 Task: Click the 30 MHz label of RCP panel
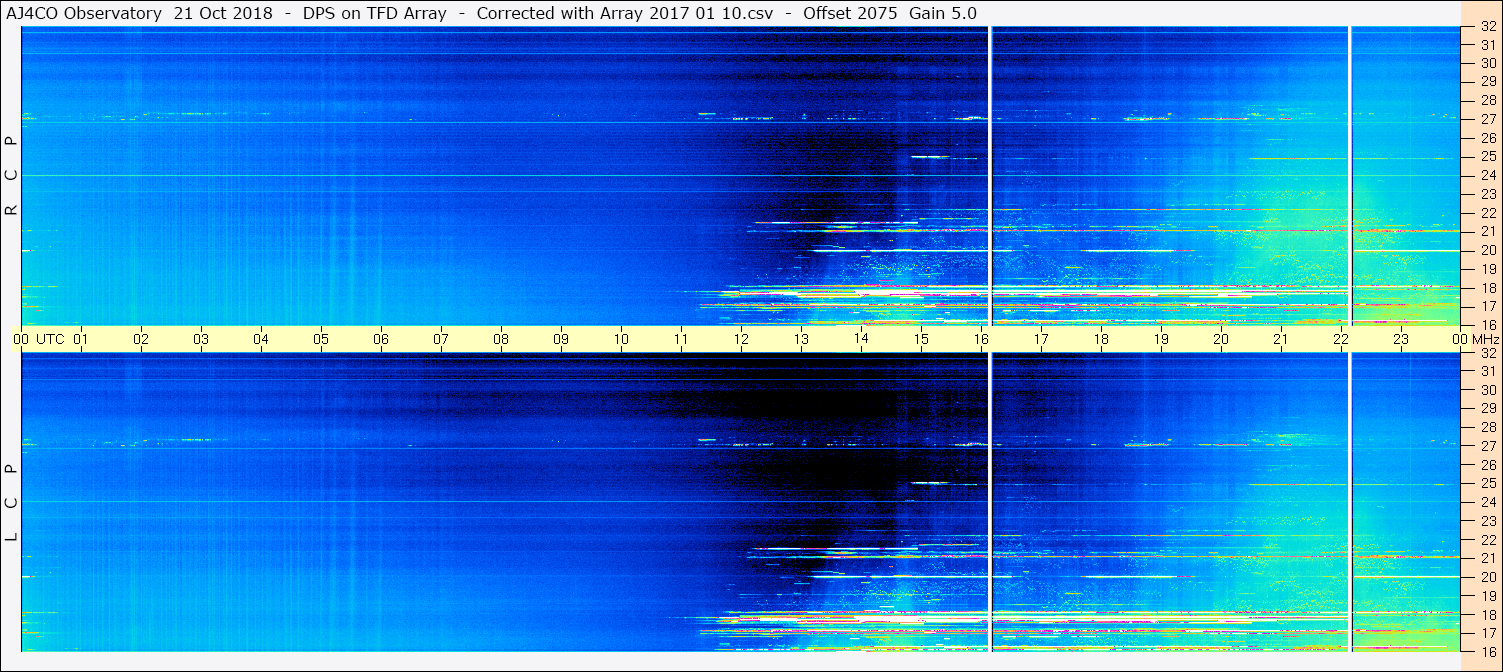pos(1488,63)
